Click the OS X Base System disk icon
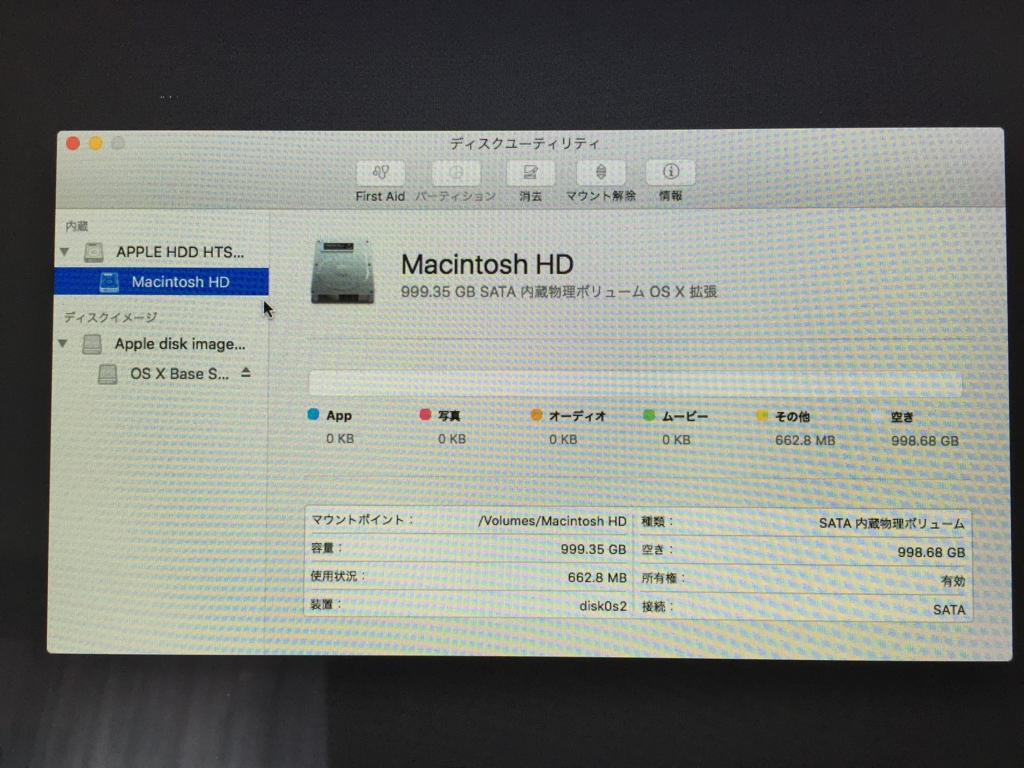Image resolution: width=1024 pixels, height=768 pixels. click(107, 374)
